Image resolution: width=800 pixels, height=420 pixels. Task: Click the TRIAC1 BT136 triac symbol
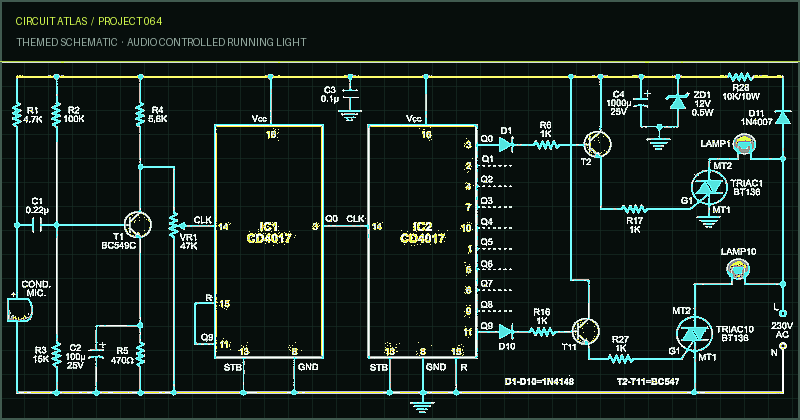click(708, 188)
